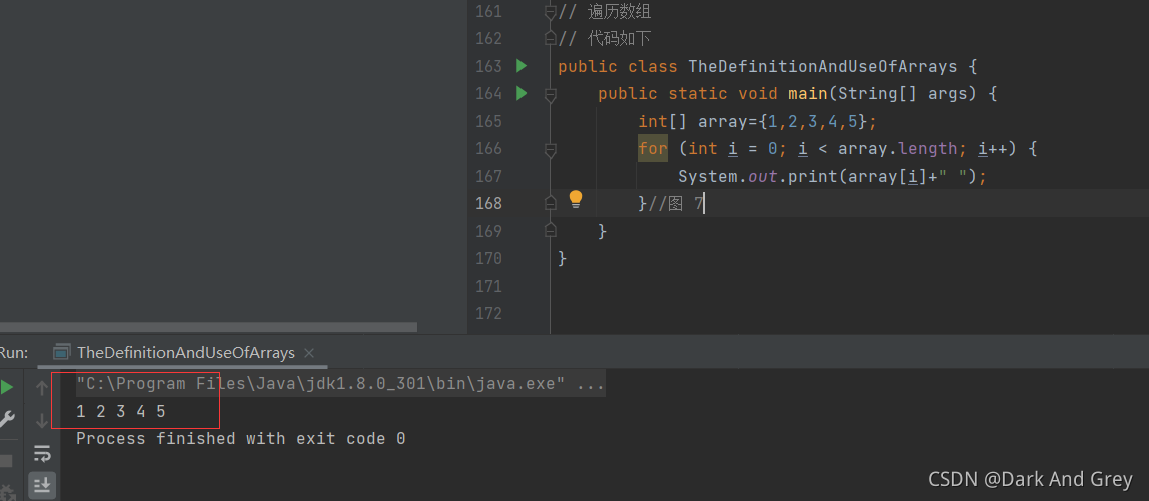1149x501 pixels.
Task: Click line number 165 in the gutter
Action: pos(488,122)
